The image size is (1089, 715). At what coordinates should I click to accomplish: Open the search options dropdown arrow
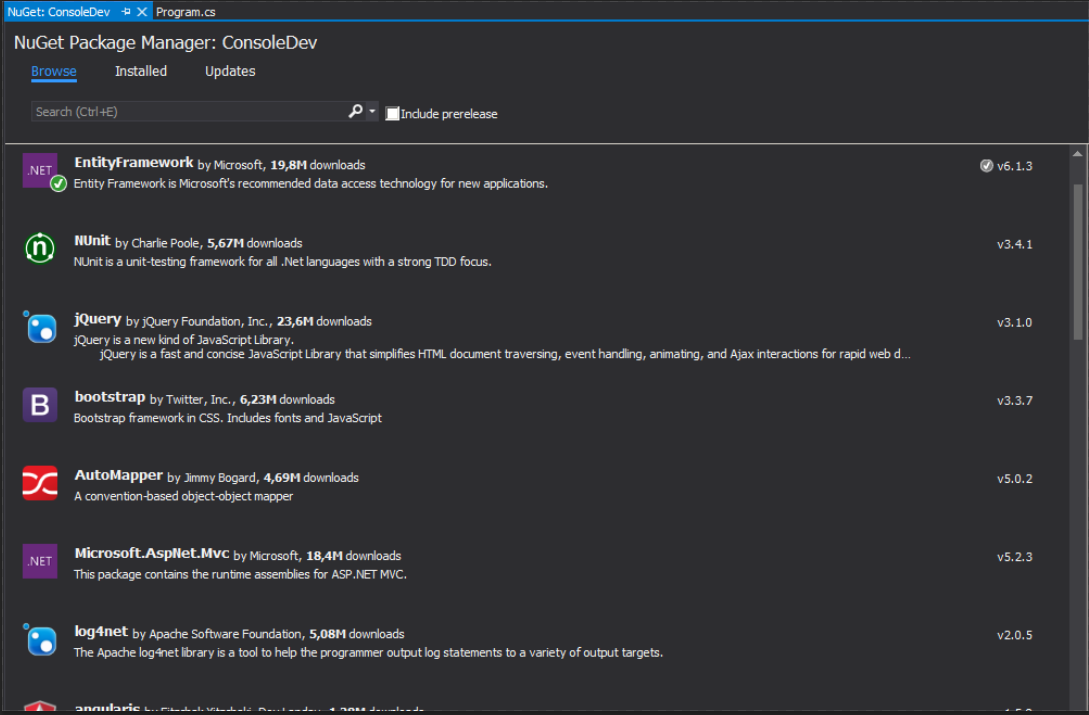[372, 110]
